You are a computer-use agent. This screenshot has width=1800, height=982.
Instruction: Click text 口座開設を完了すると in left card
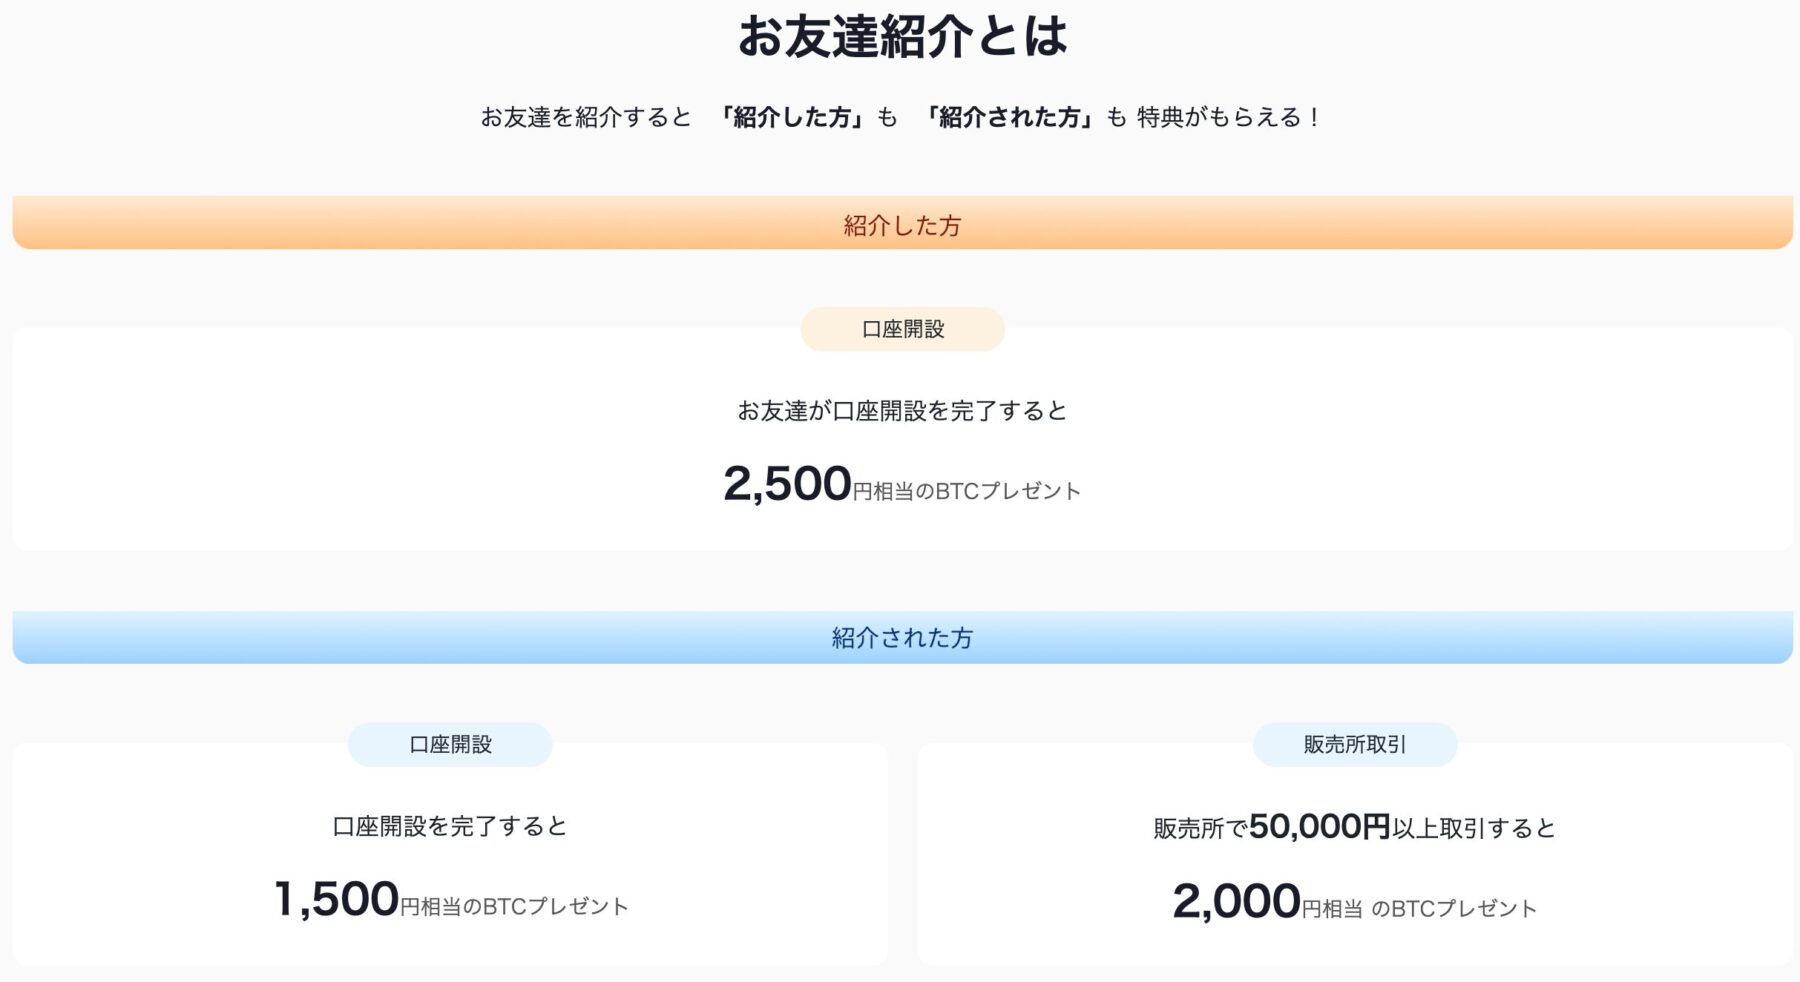point(450,826)
